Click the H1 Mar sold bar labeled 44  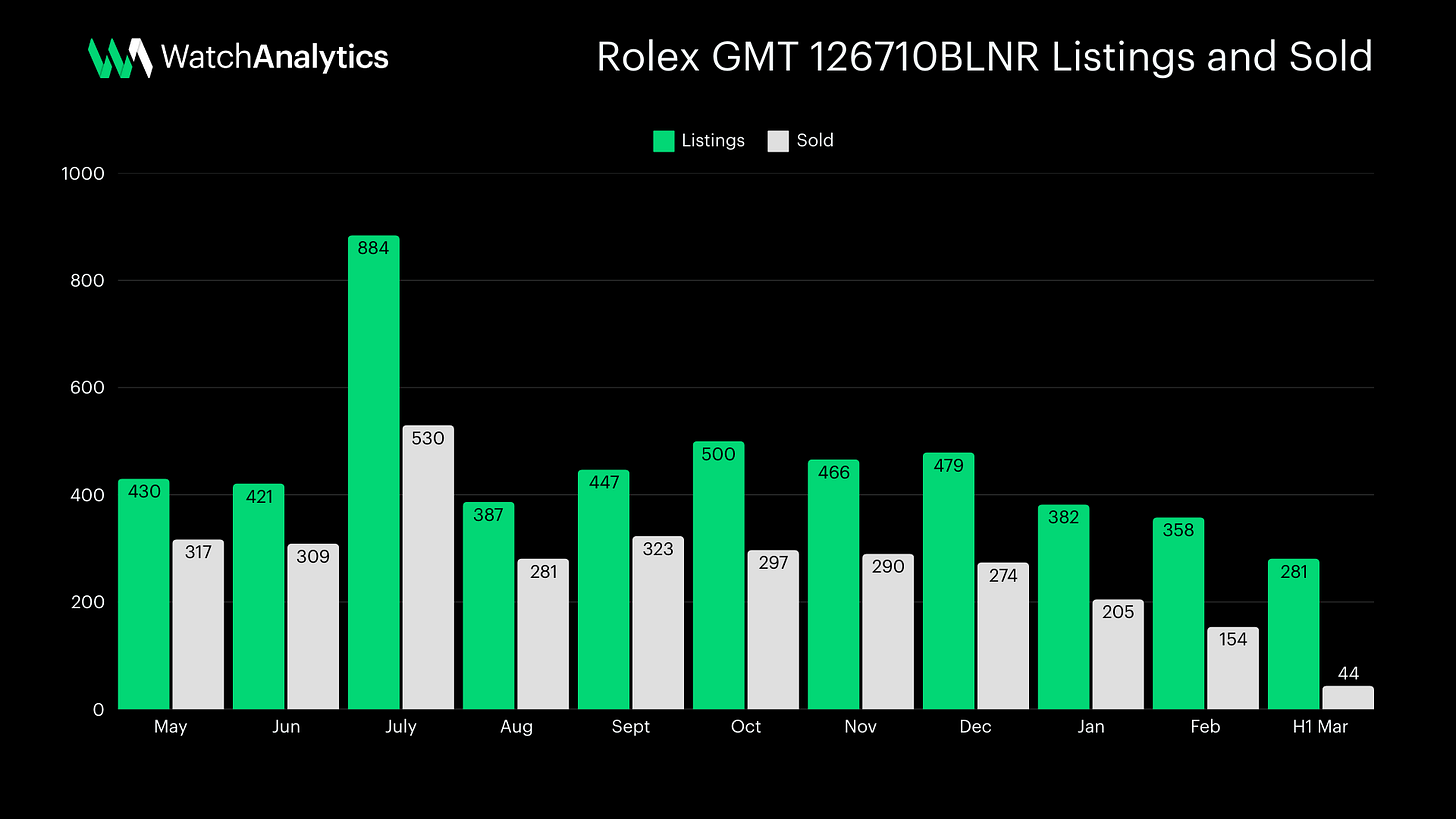click(x=1348, y=697)
